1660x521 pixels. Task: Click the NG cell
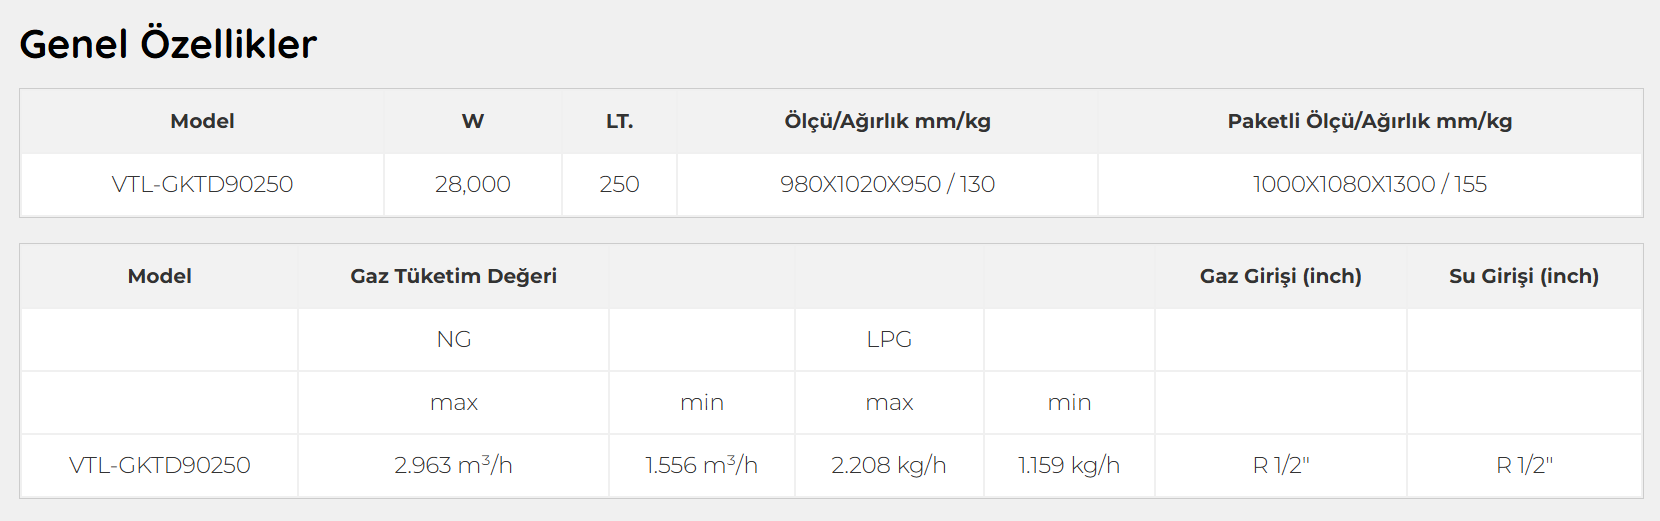(x=453, y=339)
